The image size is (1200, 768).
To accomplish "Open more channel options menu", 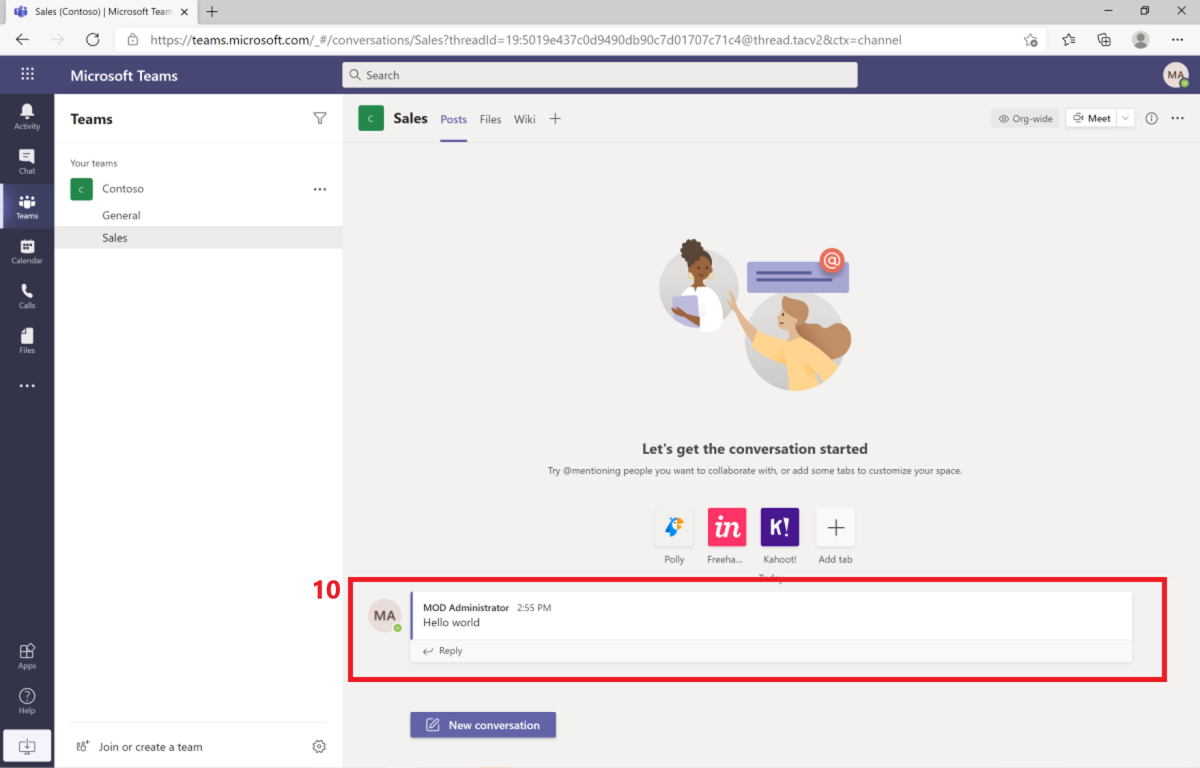I will 1177,117.
